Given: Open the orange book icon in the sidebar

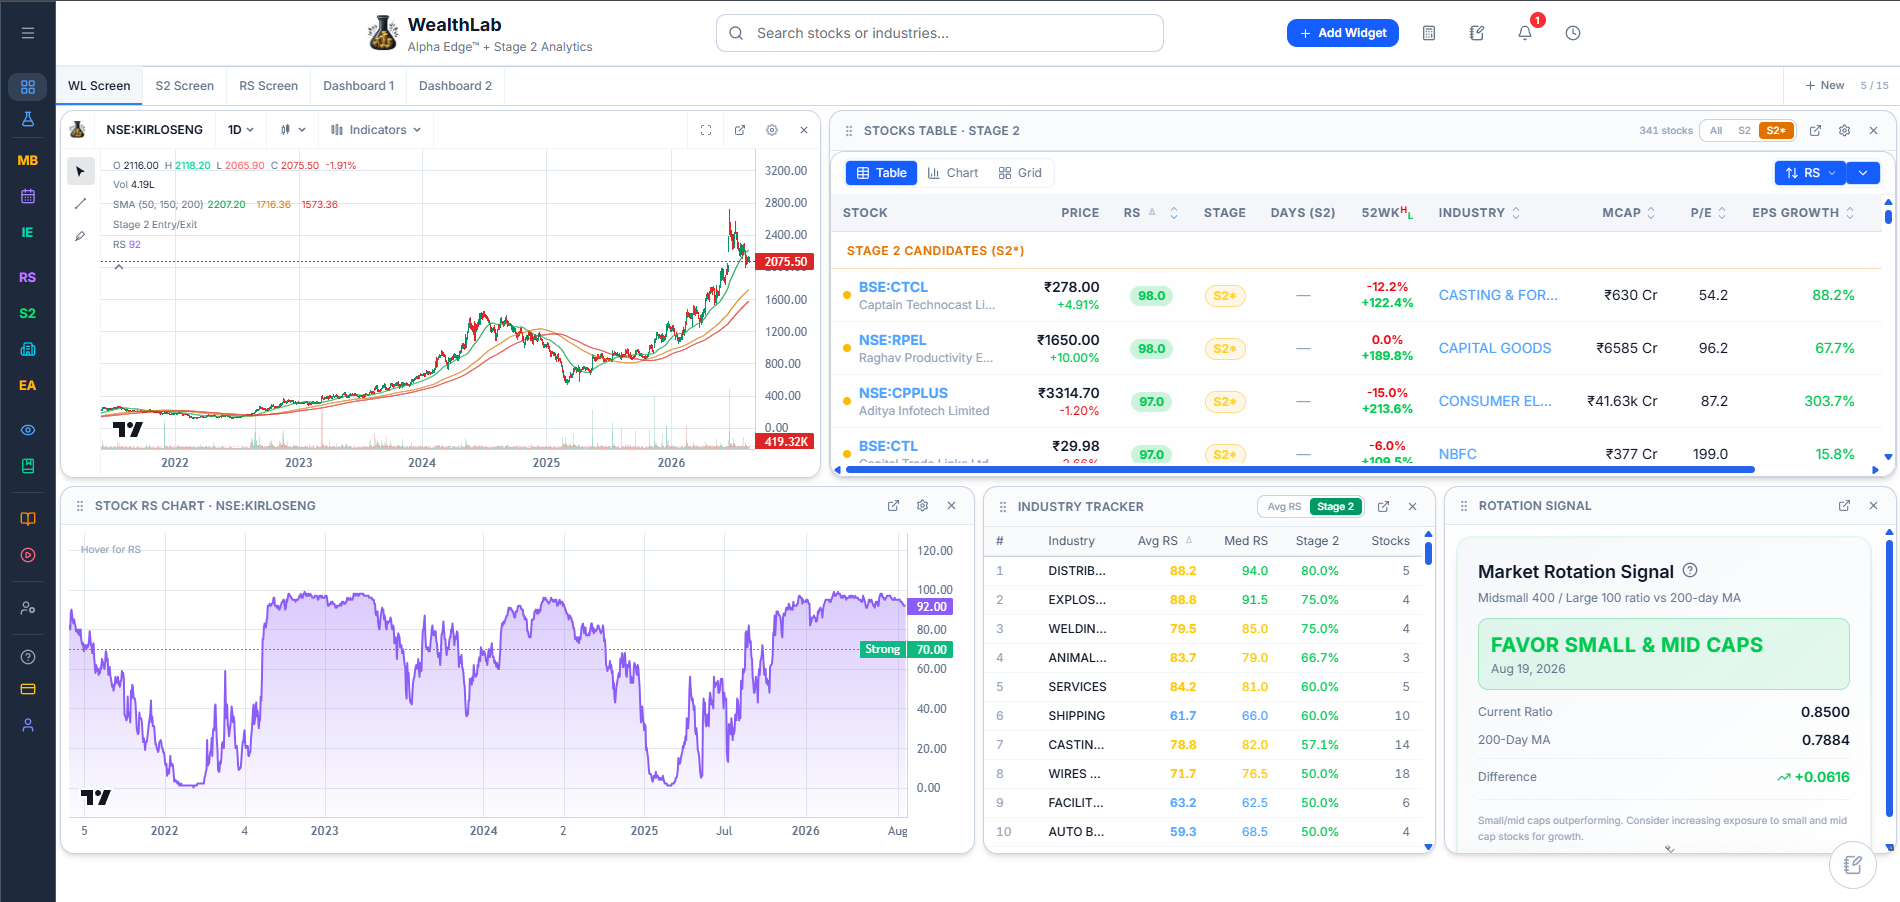Looking at the screenshot, I should (28, 519).
